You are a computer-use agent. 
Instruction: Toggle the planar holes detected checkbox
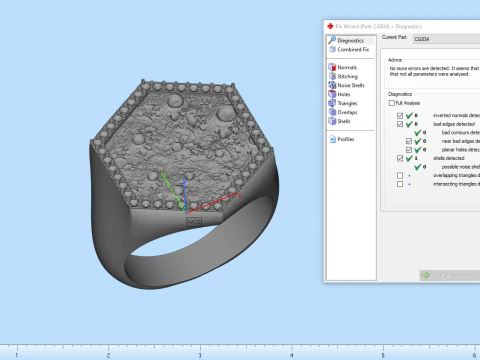409,150
